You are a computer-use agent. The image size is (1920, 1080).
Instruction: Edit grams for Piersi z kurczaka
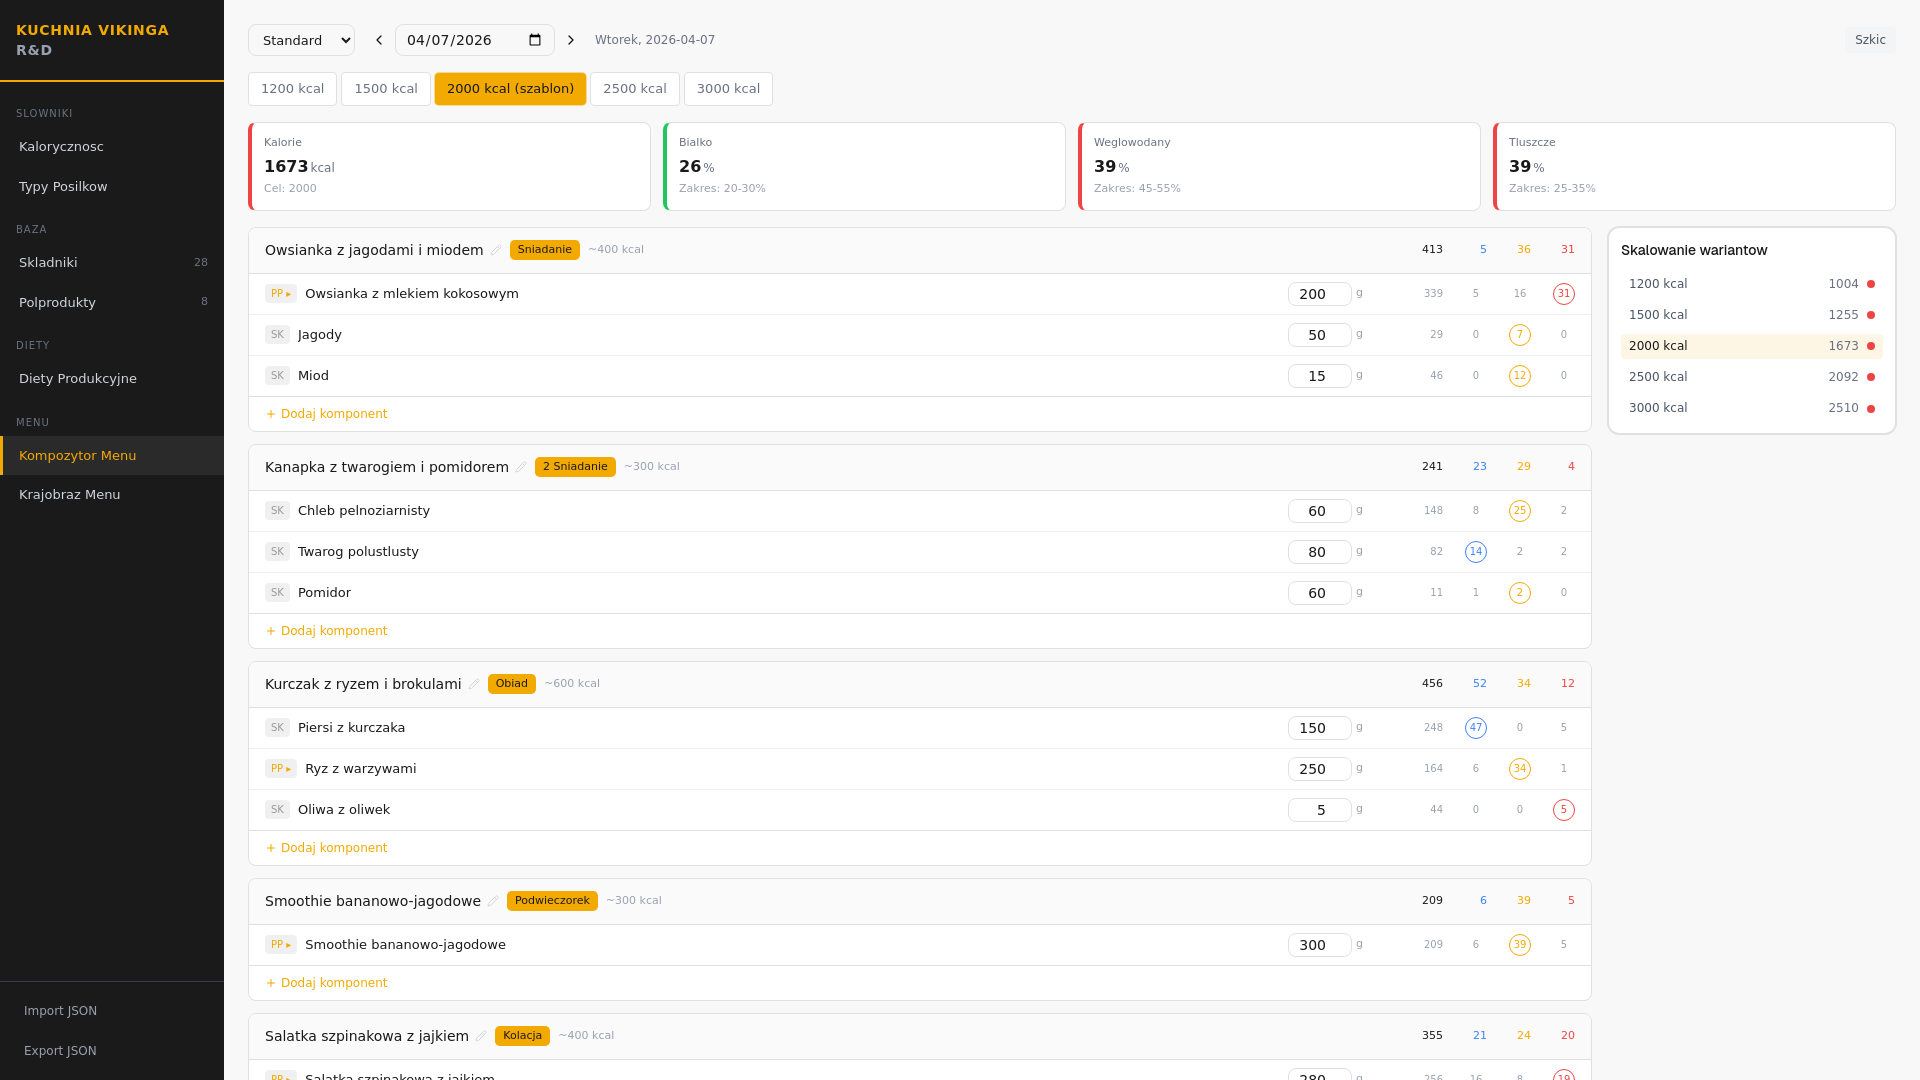pos(1319,728)
